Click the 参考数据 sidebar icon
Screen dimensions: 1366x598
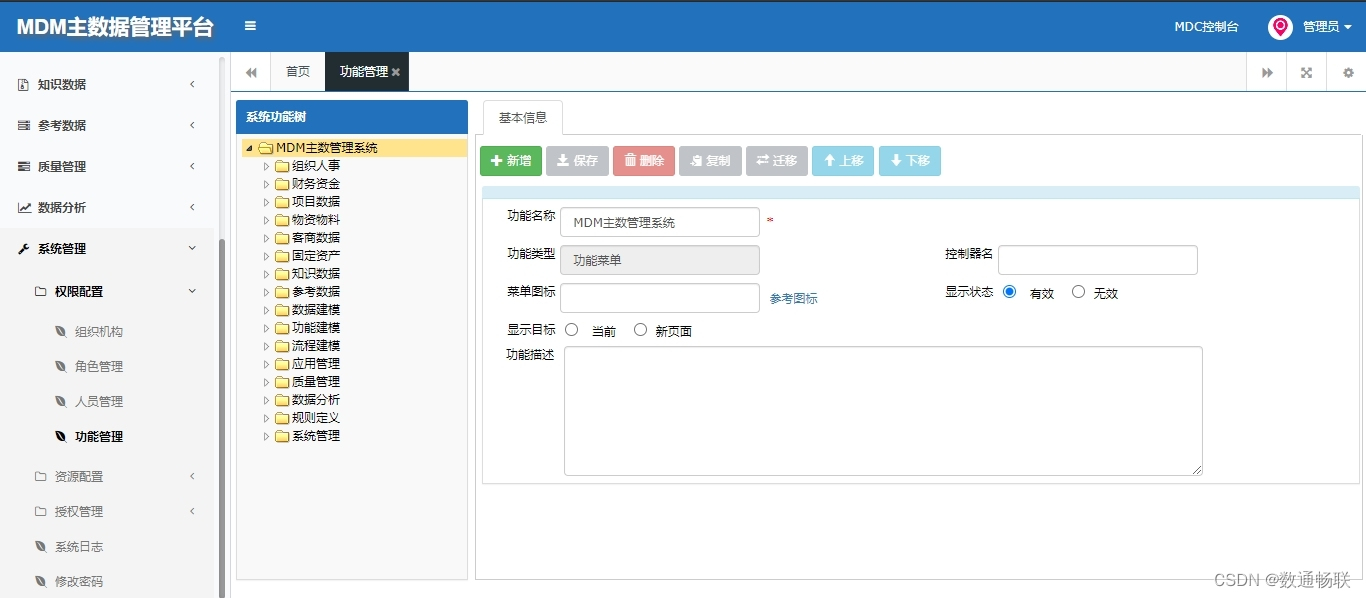point(23,126)
